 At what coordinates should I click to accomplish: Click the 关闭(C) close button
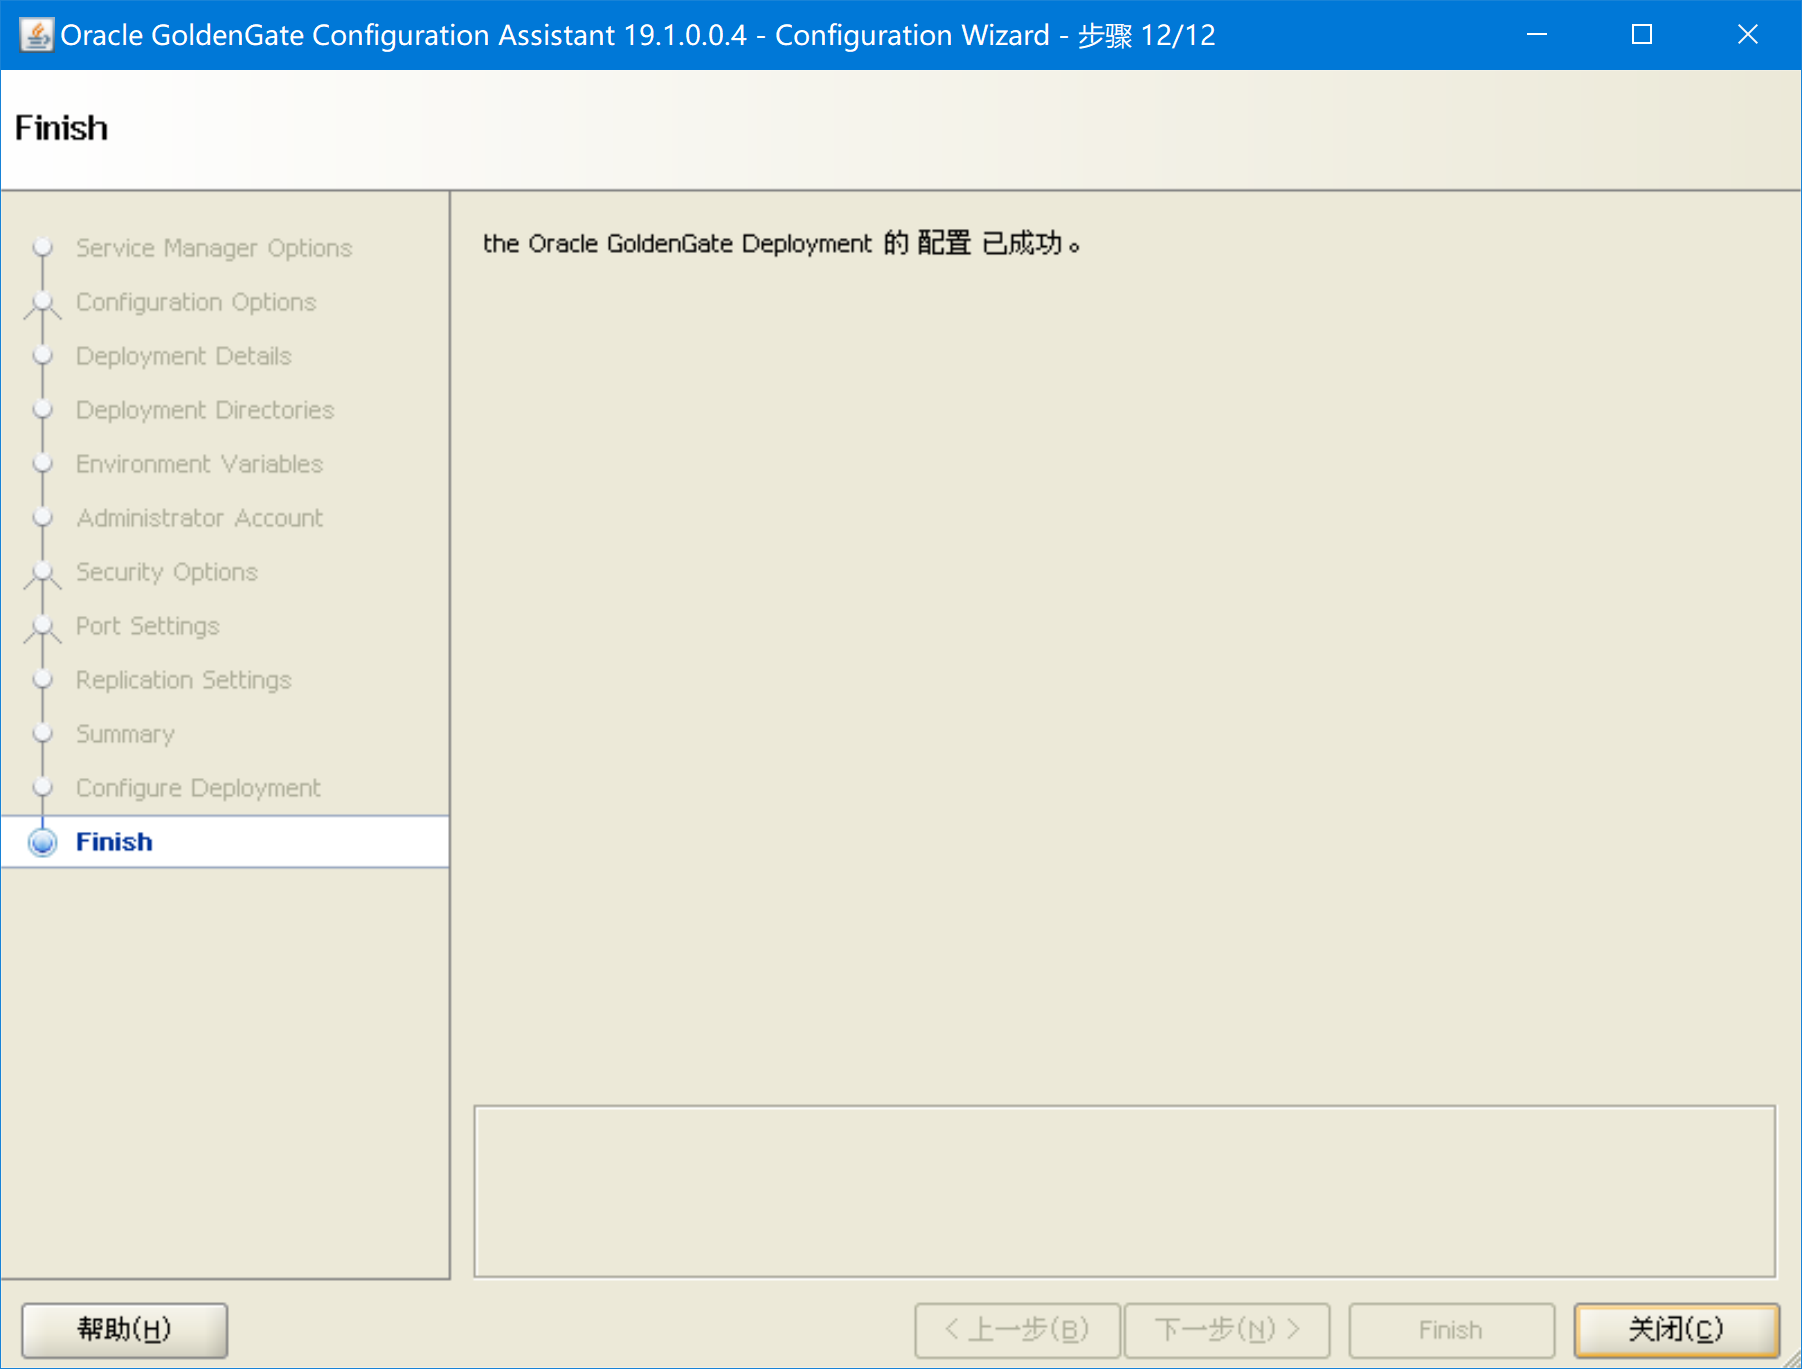pos(1676,1330)
